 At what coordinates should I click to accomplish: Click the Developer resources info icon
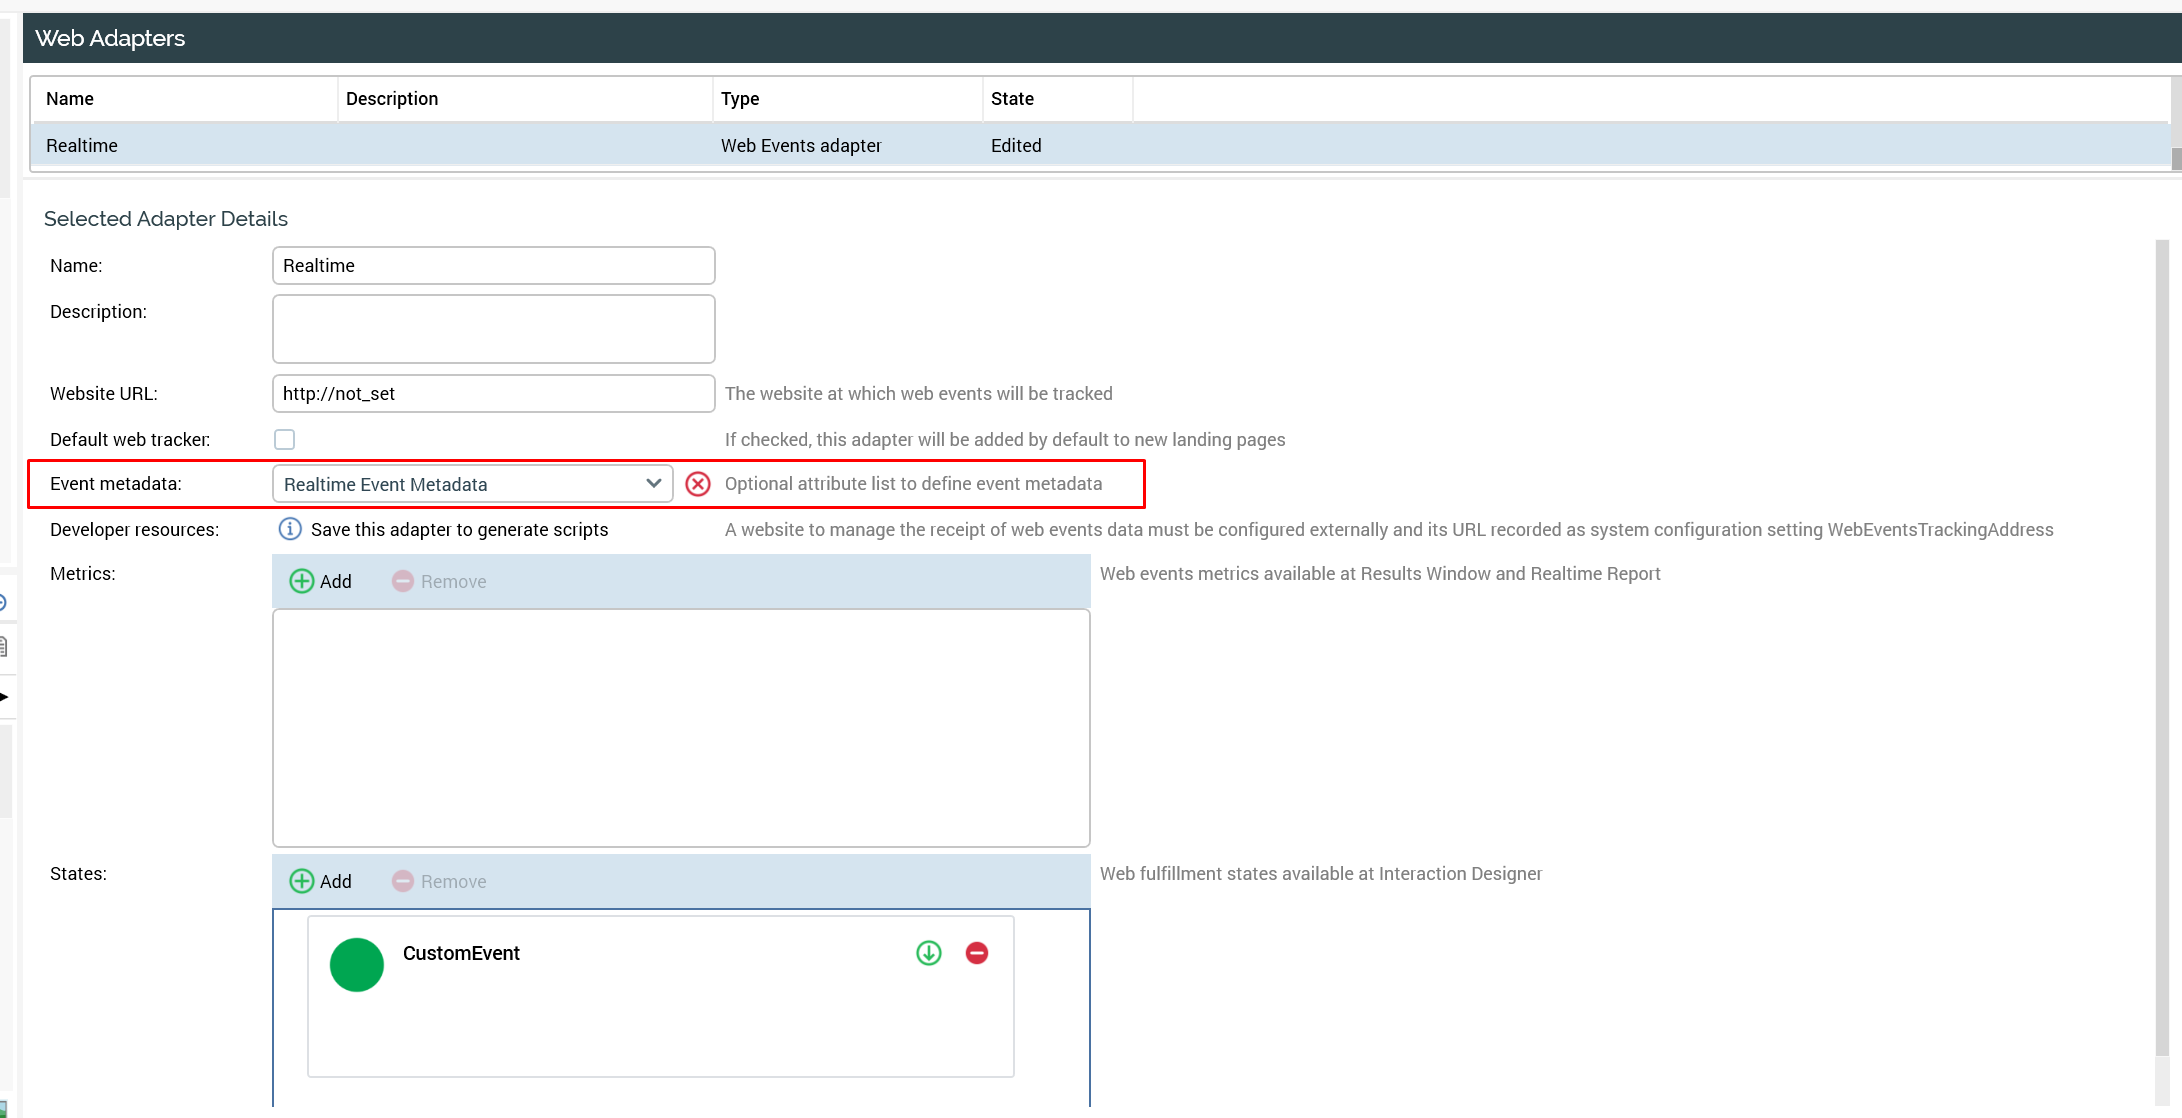pos(290,529)
